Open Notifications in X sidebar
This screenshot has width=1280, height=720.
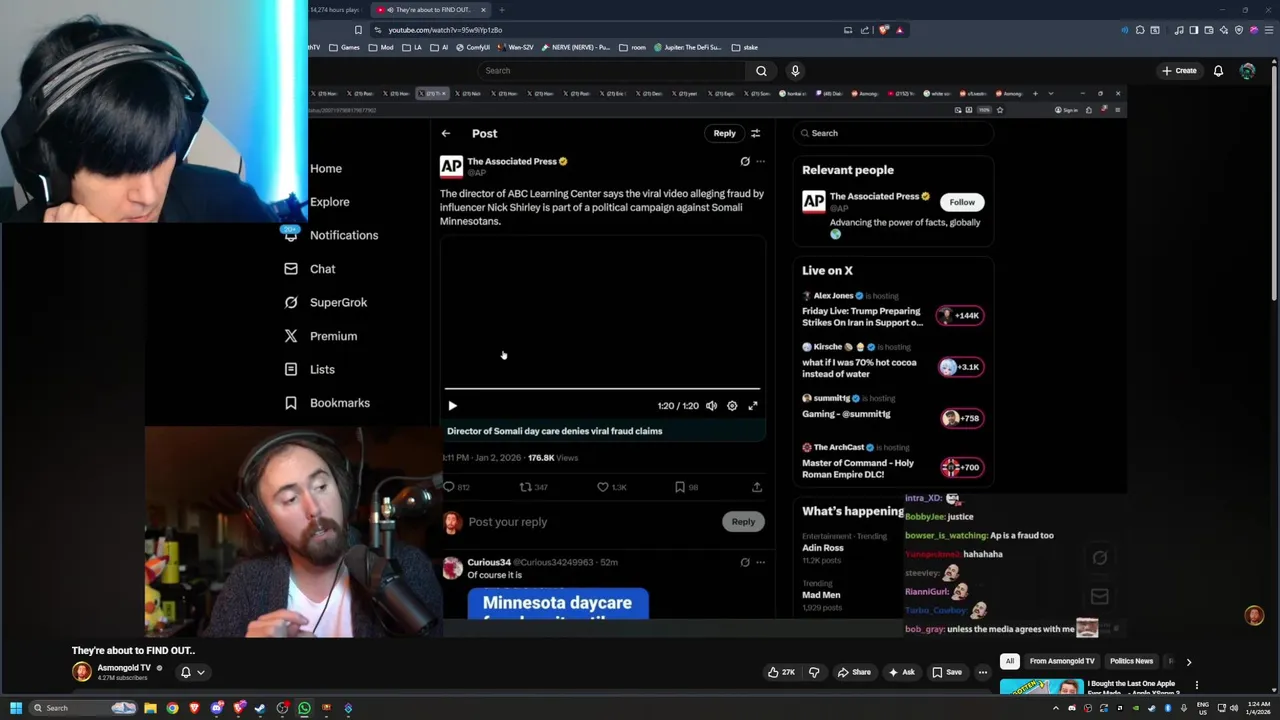331,235
